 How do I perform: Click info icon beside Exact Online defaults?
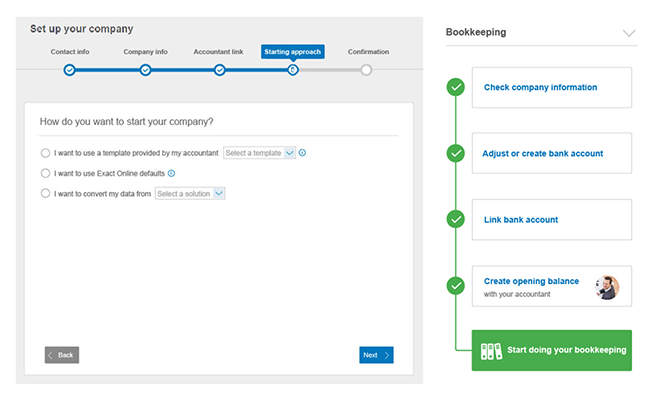tap(171, 173)
